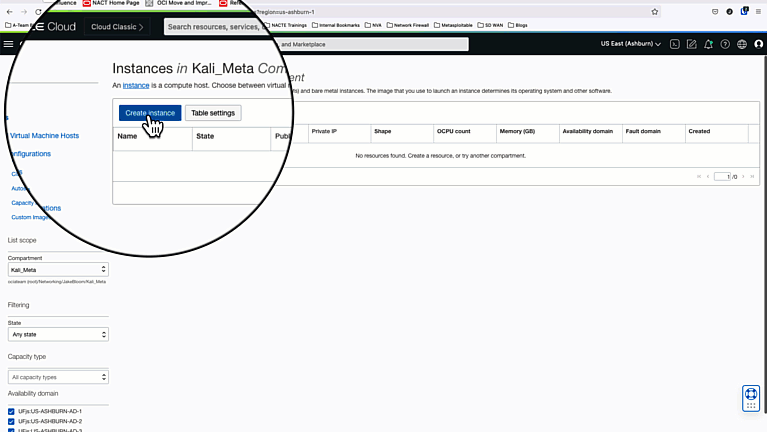
Task: Open the Blogs bookmark folder
Action: pyautogui.click(x=518, y=25)
